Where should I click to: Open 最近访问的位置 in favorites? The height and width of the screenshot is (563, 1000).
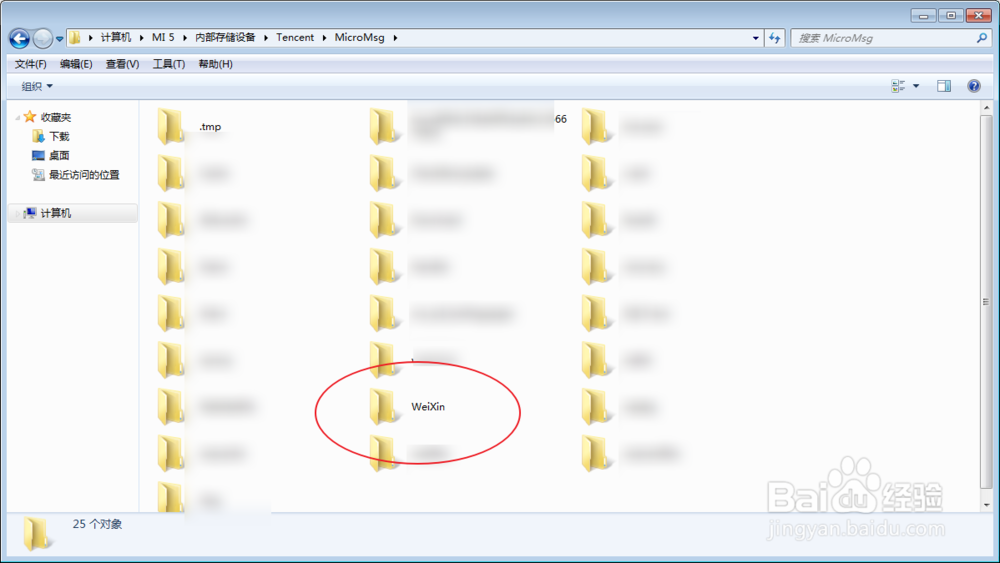pos(84,175)
